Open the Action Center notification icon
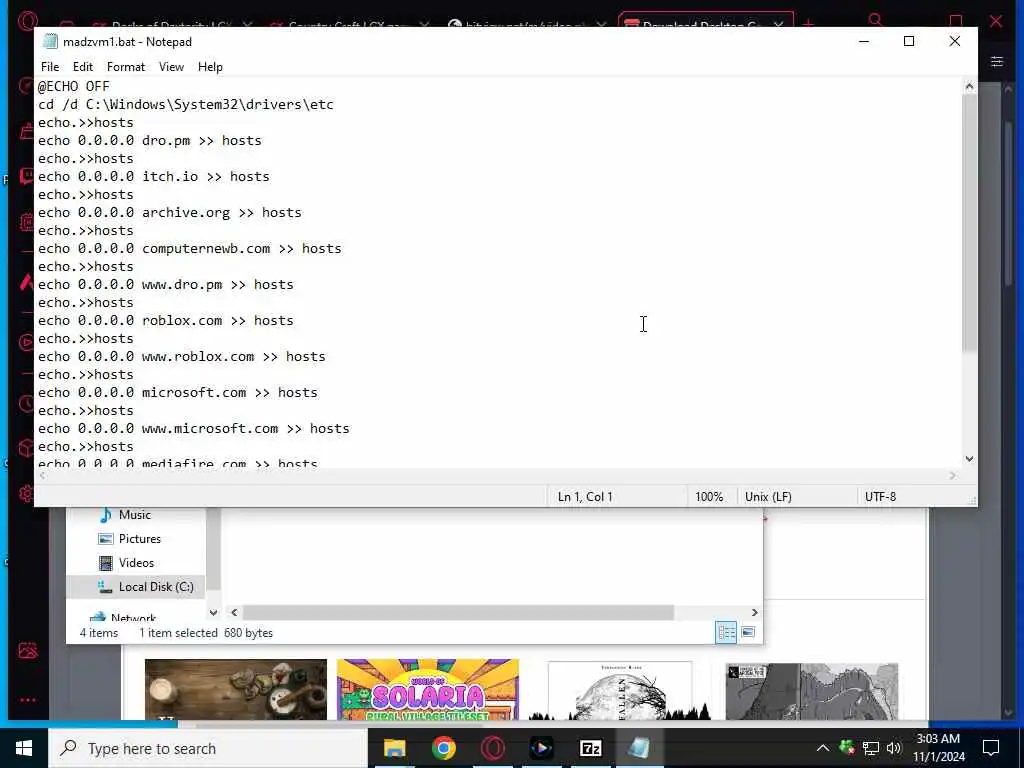The height and width of the screenshot is (768, 1024). click(x=991, y=748)
